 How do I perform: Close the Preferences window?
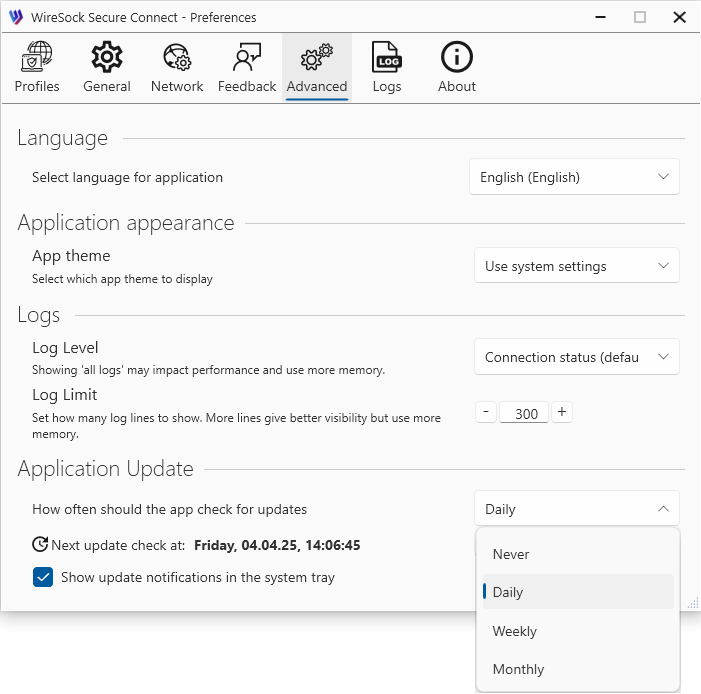pos(679,17)
